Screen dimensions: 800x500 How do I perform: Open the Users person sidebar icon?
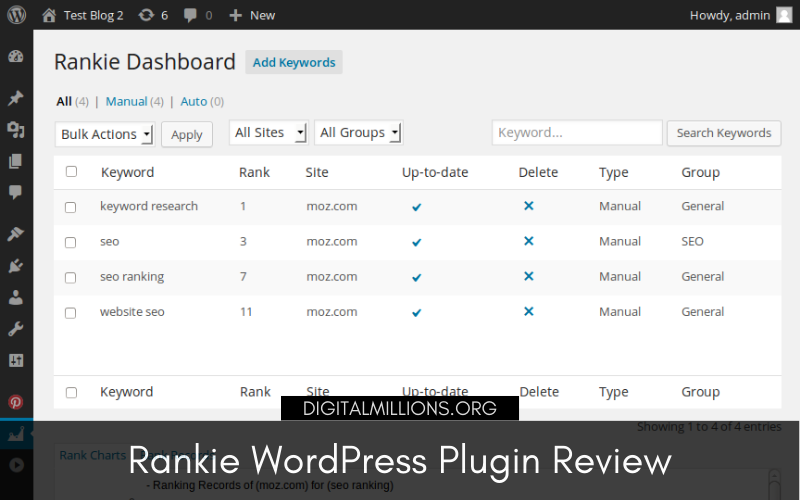coord(16,297)
